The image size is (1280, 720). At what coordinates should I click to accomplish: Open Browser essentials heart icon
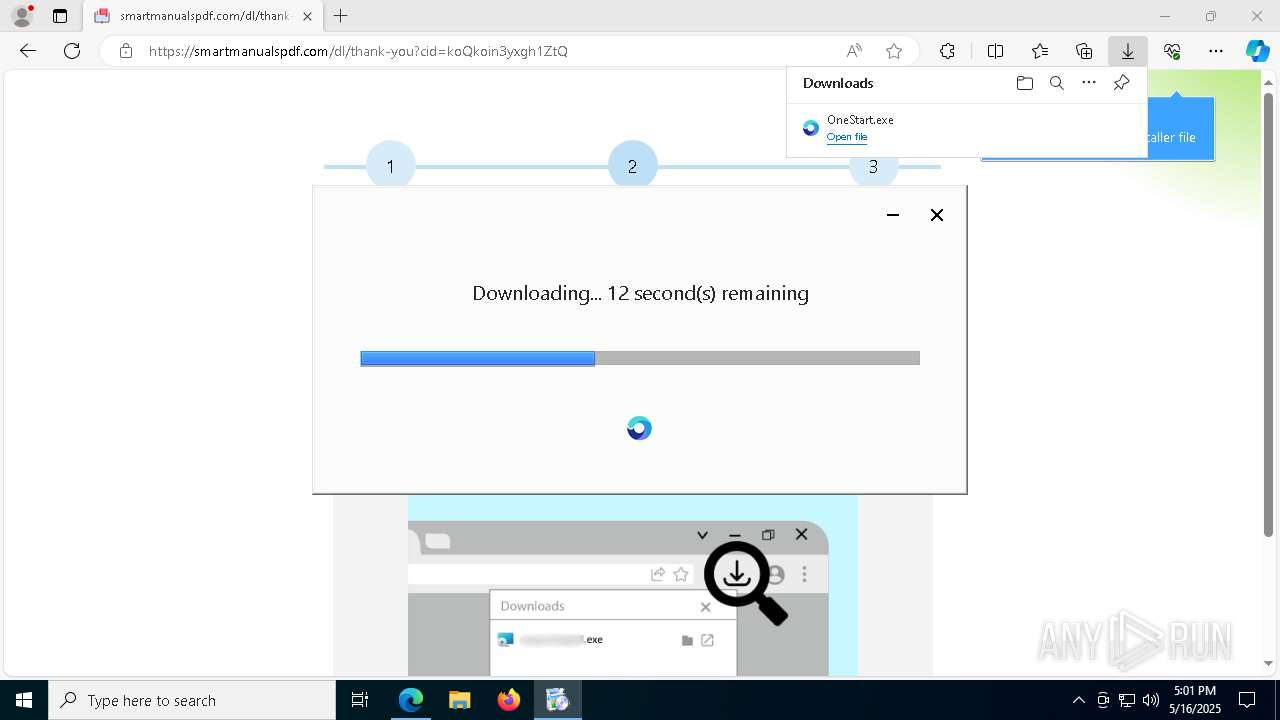[x=1172, y=51]
